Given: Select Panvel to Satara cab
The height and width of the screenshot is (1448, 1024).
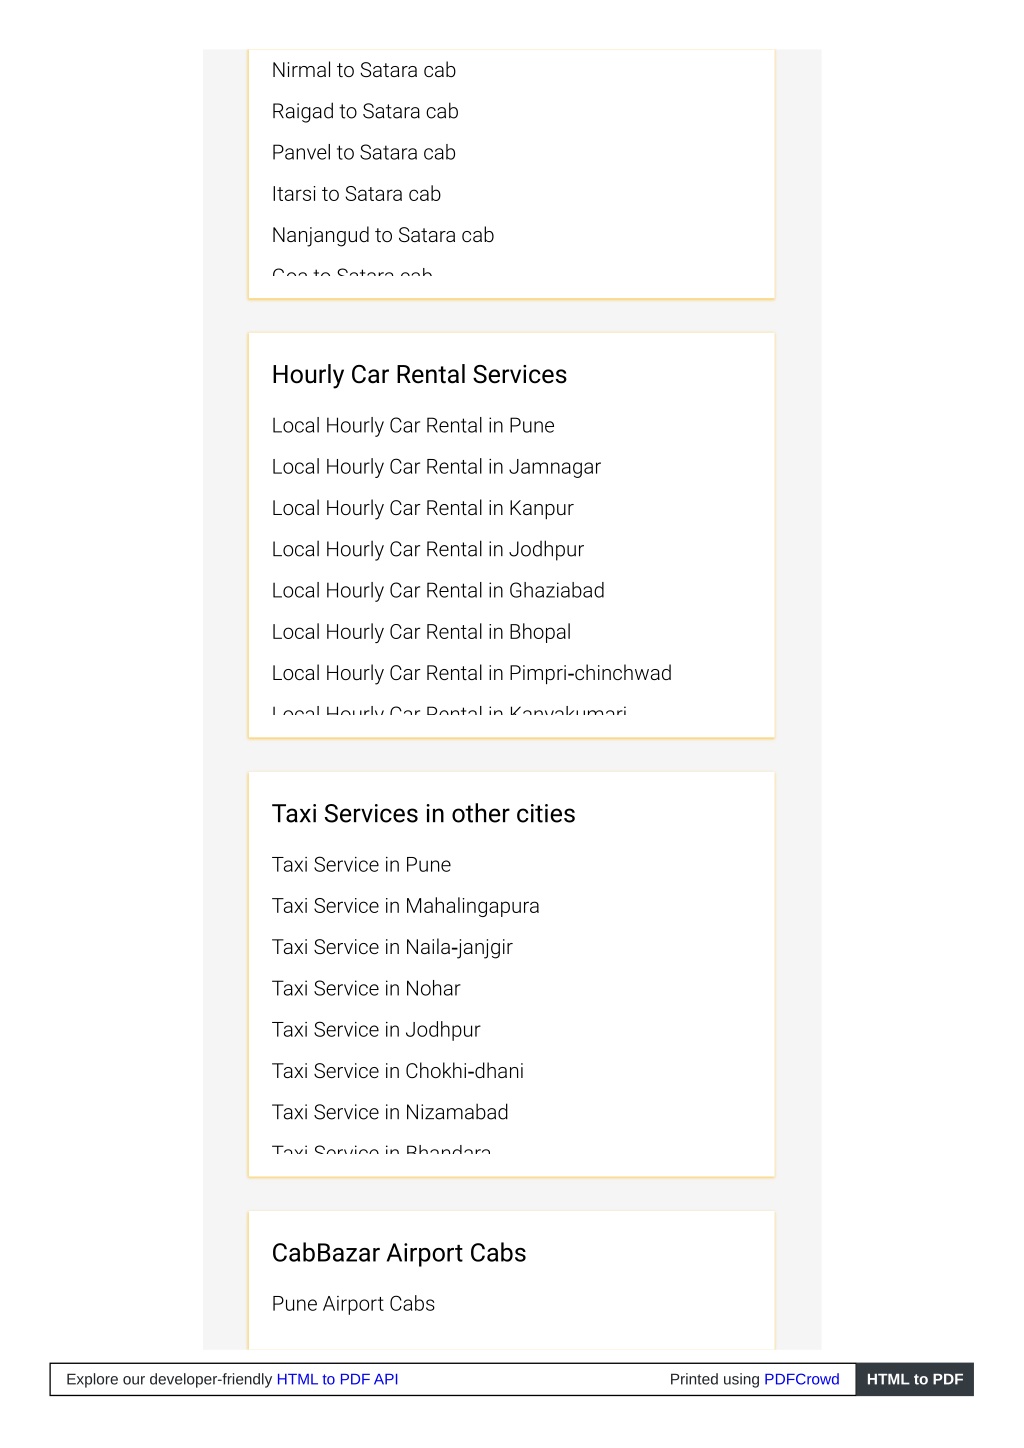Looking at the screenshot, I should click(364, 153).
